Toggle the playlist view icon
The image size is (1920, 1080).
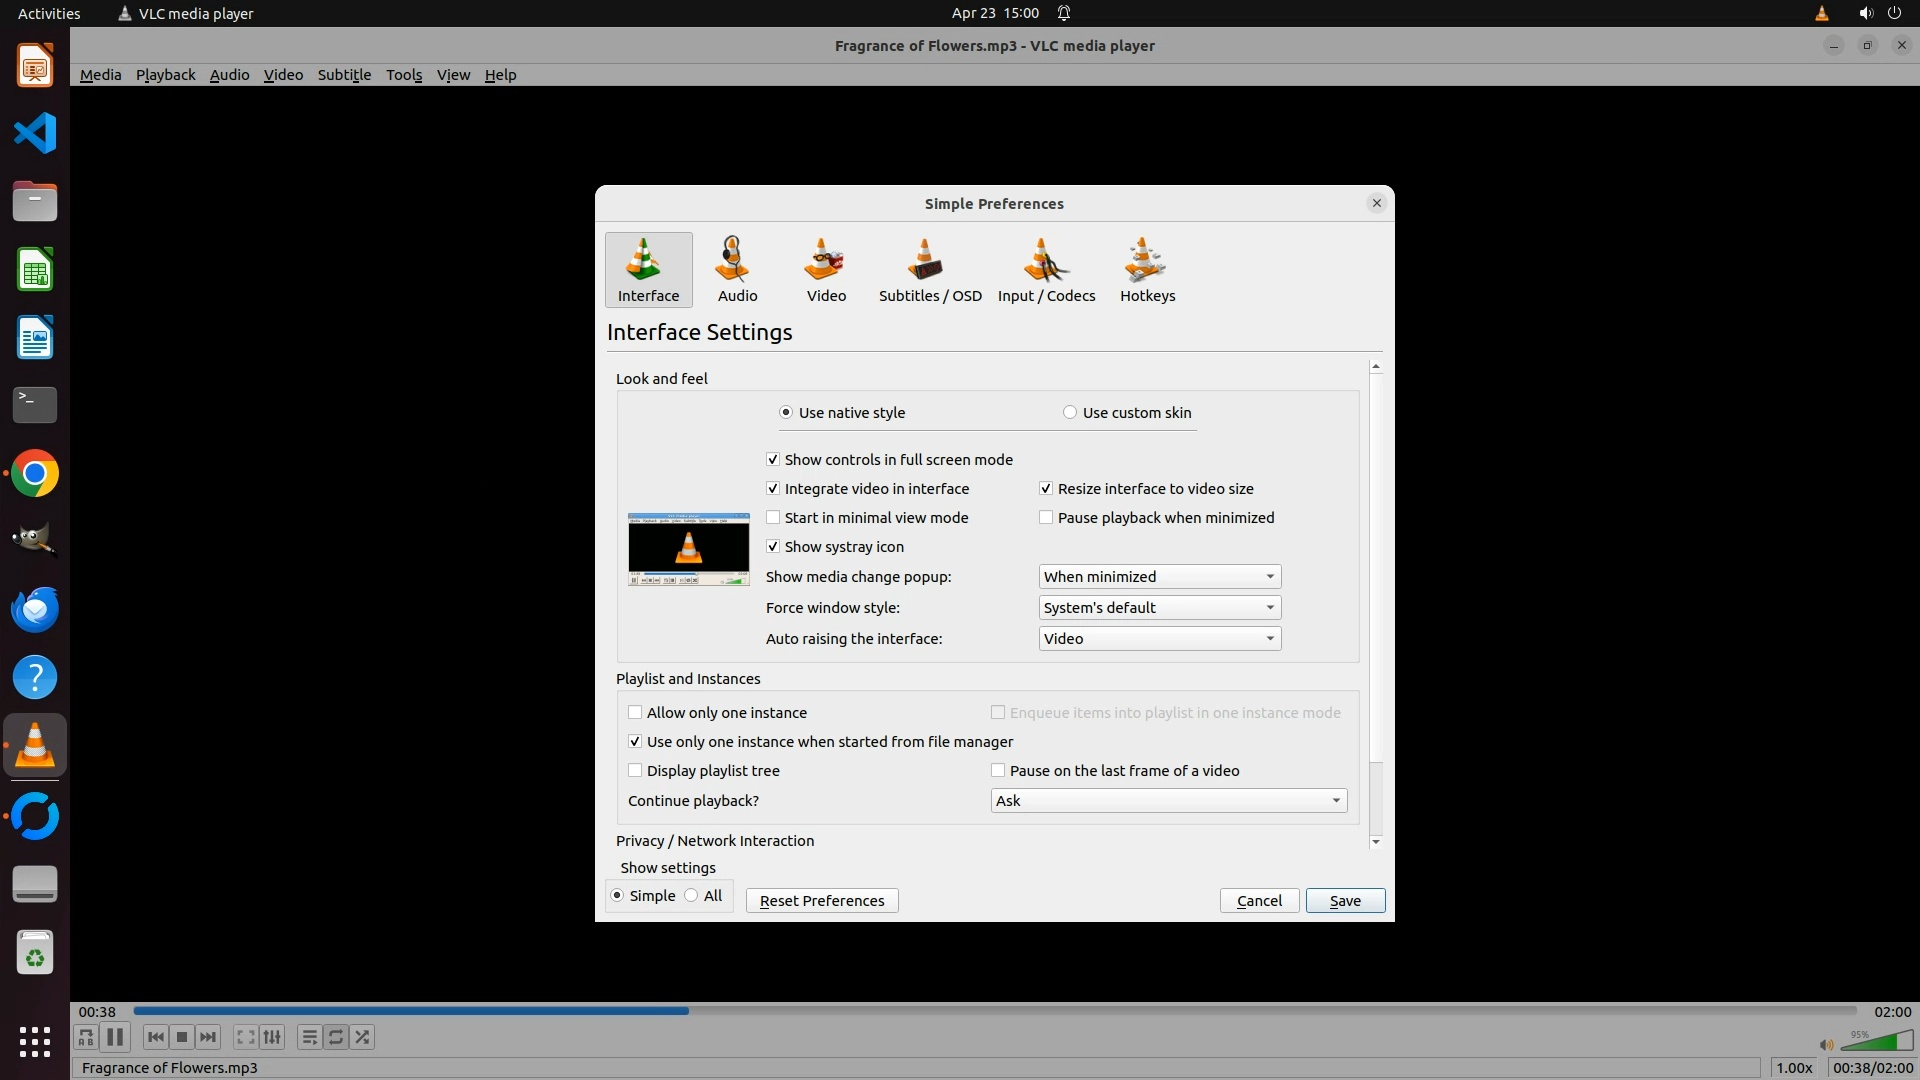coord(309,1037)
